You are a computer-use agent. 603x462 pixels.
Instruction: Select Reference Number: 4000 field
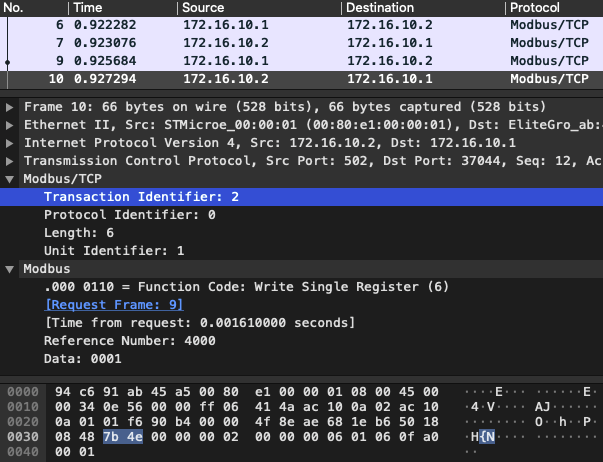302,341
